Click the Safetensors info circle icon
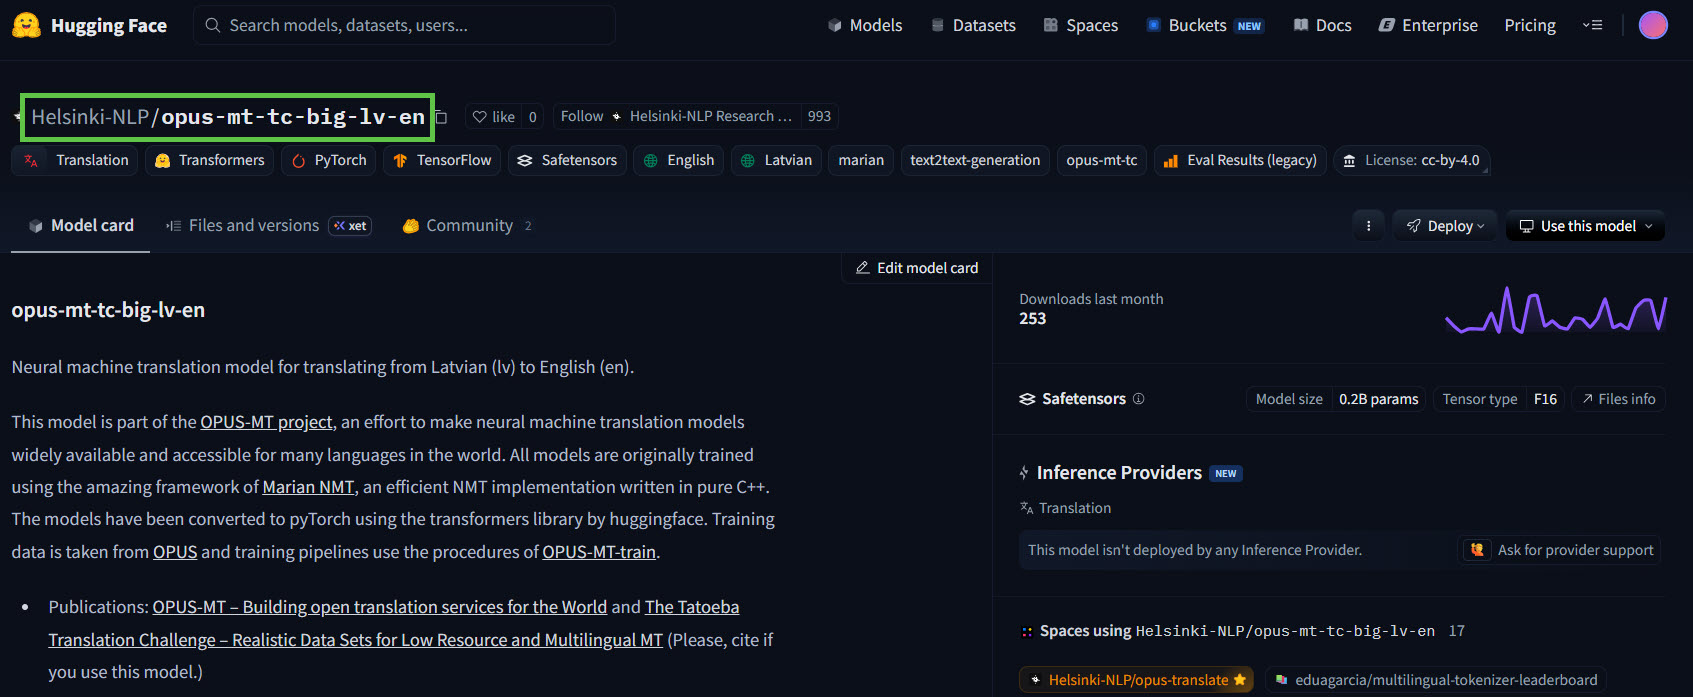The height and width of the screenshot is (697, 1693). [x=1138, y=399]
